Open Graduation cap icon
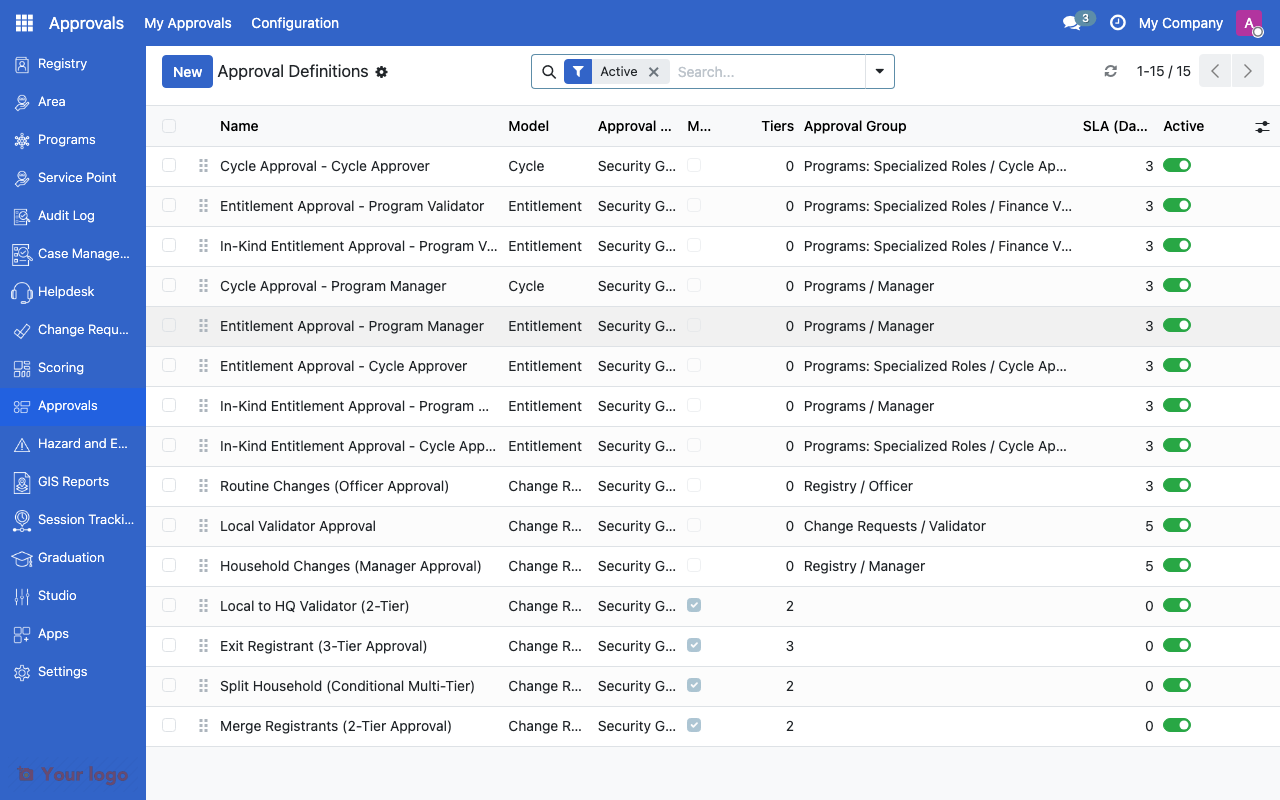 [22, 558]
